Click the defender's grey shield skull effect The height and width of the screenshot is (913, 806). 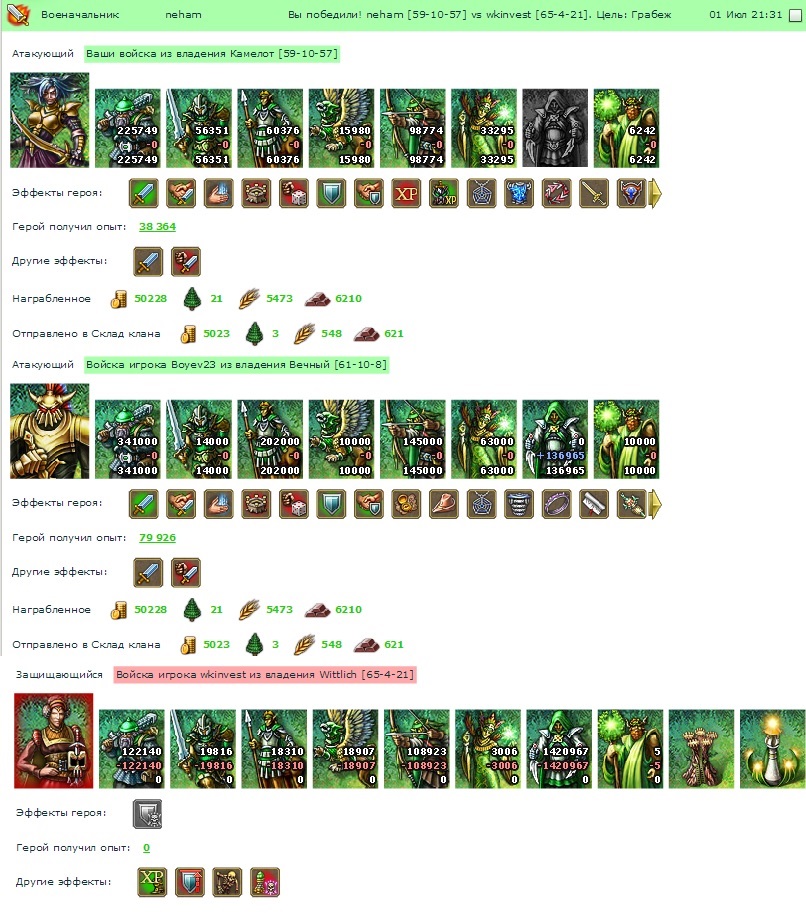pyautogui.click(x=147, y=813)
